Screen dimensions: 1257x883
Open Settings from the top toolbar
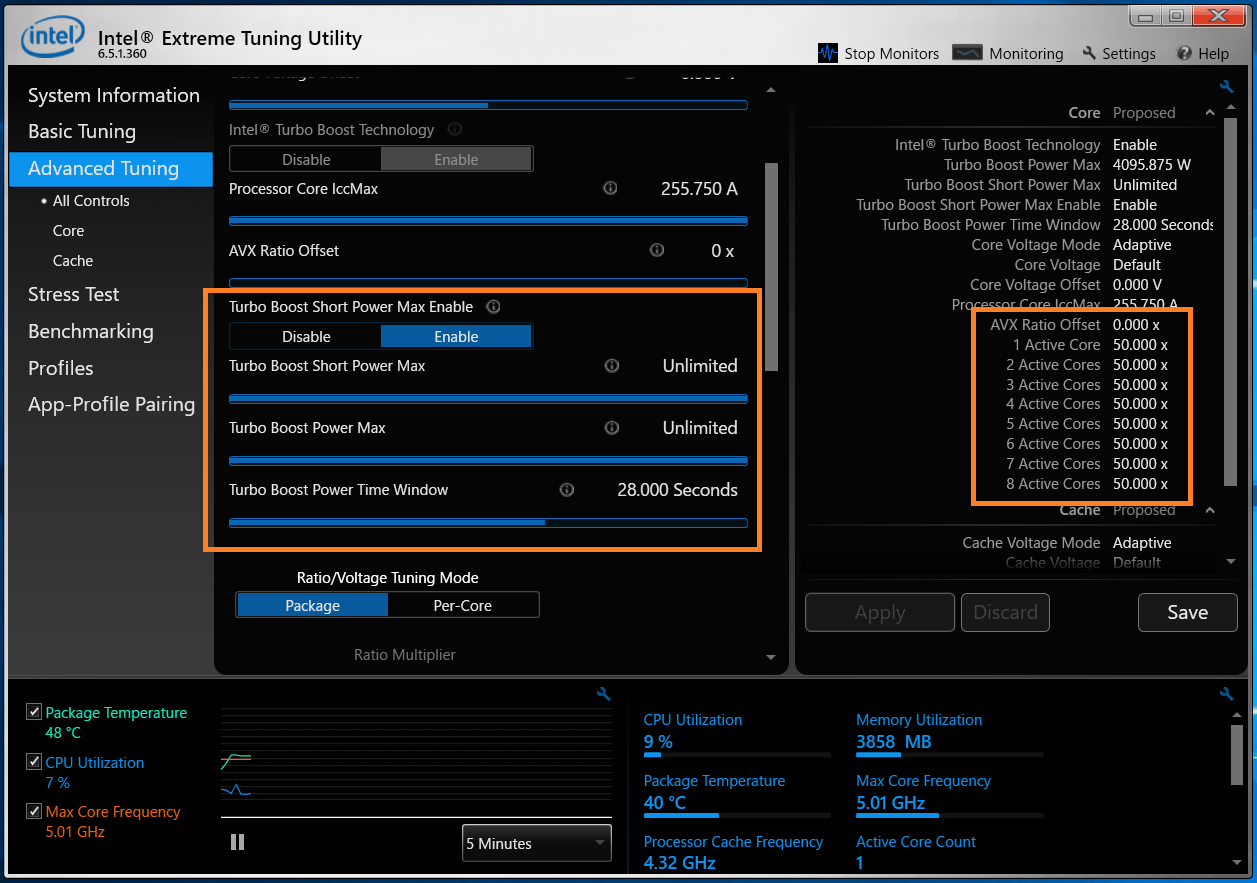click(x=1119, y=53)
